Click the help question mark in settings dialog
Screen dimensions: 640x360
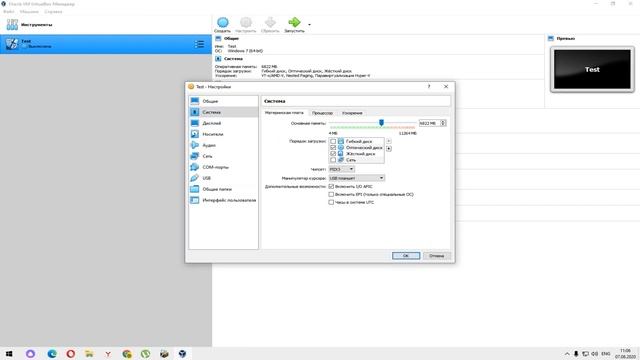click(429, 87)
